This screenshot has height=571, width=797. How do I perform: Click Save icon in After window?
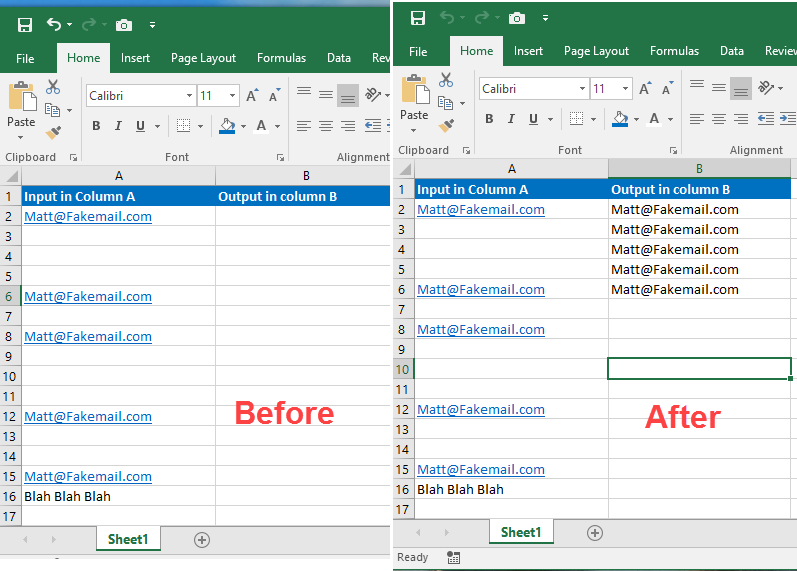pyautogui.click(x=418, y=18)
